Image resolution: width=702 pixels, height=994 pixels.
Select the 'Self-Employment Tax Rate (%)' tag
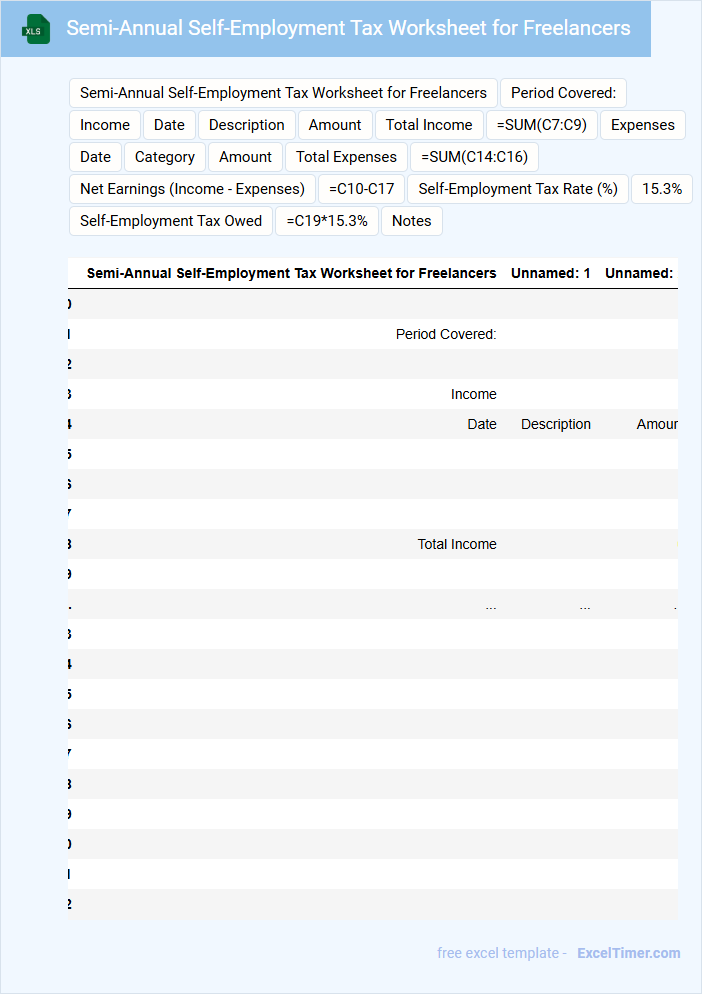pyautogui.click(x=518, y=189)
